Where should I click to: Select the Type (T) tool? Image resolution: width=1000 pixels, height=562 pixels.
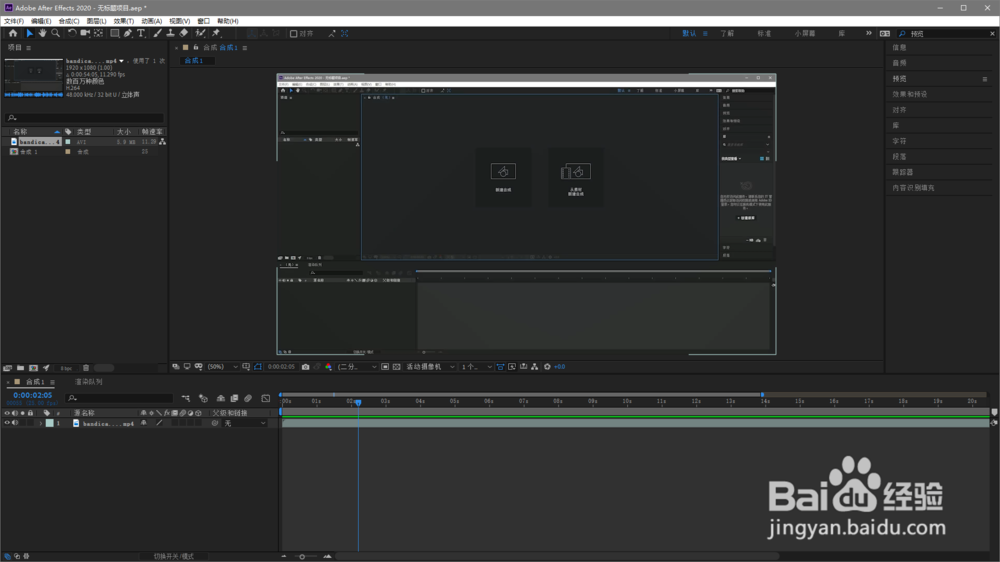[141, 33]
